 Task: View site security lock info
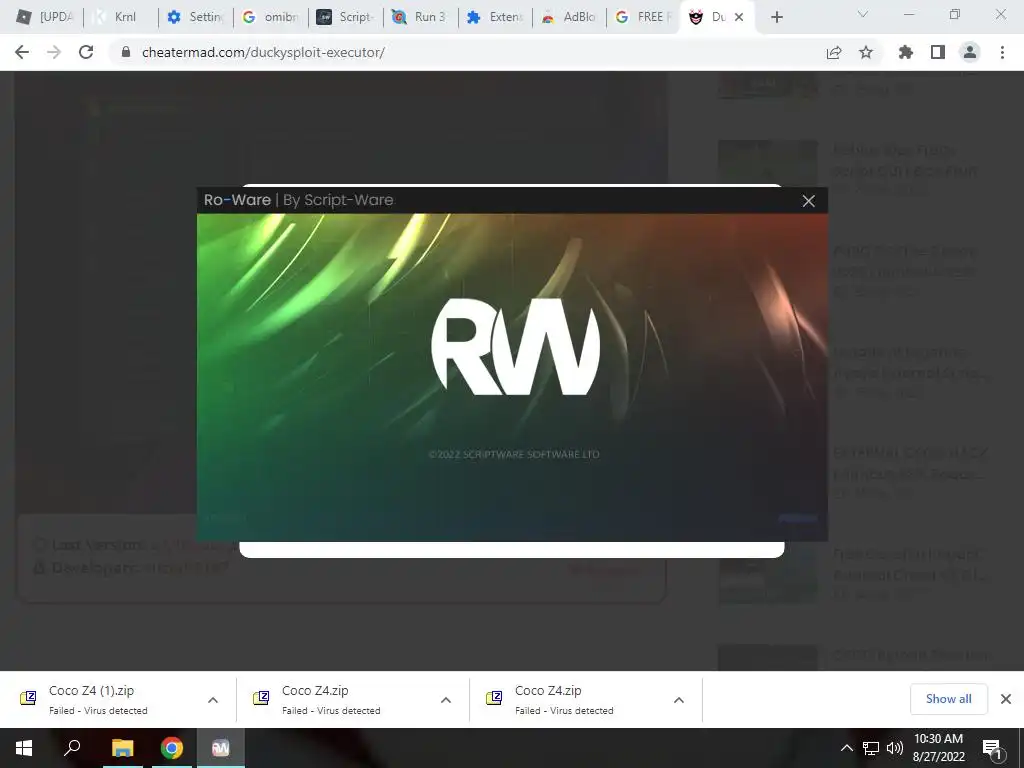pos(126,52)
